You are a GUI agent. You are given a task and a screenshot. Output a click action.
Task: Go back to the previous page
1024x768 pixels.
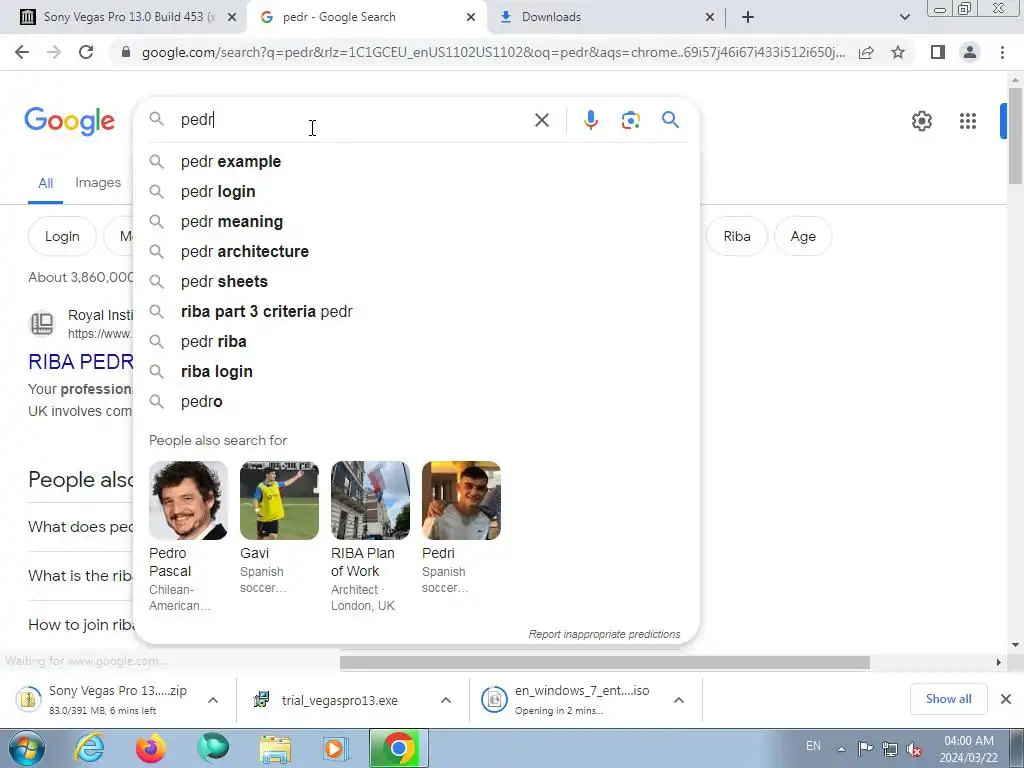(x=22, y=52)
